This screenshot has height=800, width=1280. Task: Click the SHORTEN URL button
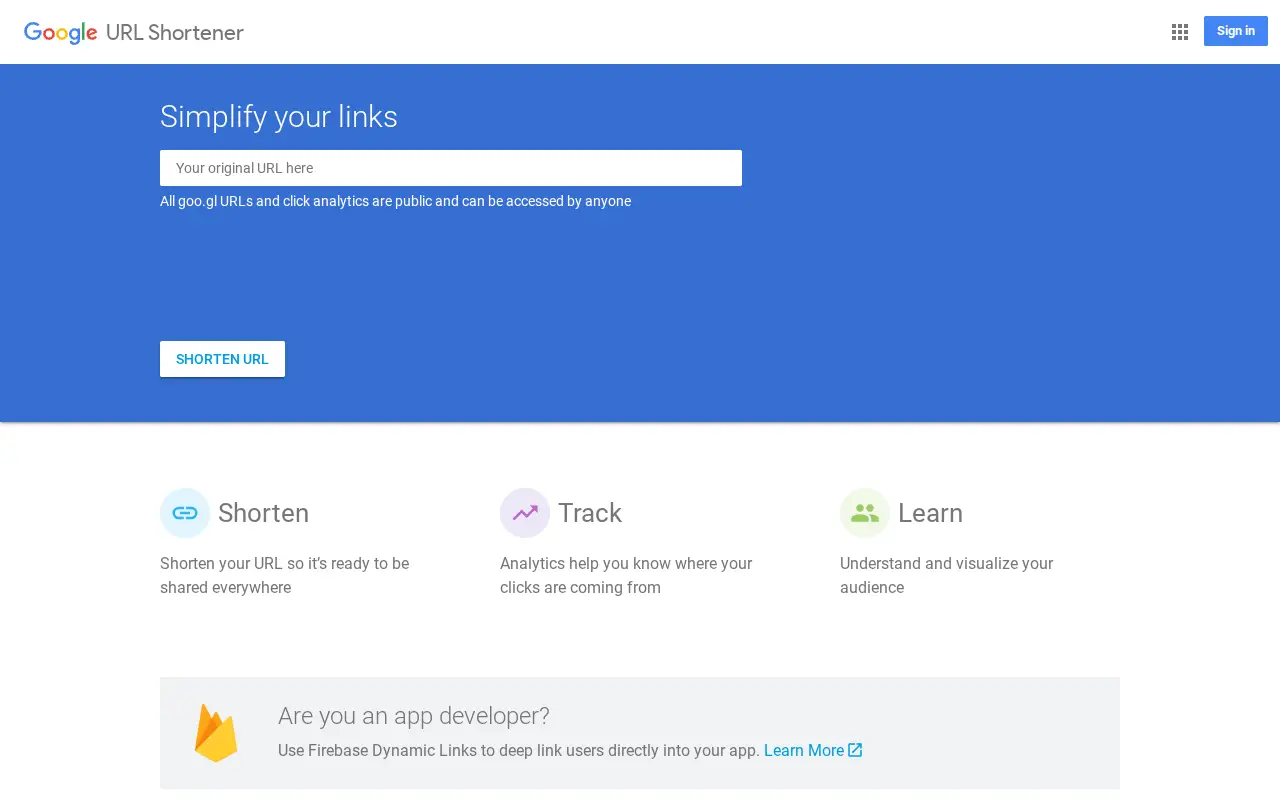(x=222, y=359)
